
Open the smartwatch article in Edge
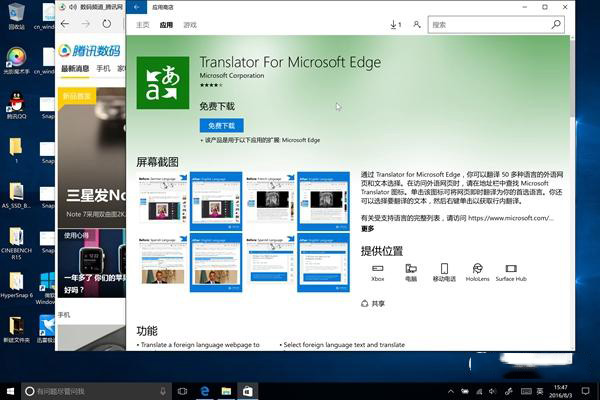92,263
